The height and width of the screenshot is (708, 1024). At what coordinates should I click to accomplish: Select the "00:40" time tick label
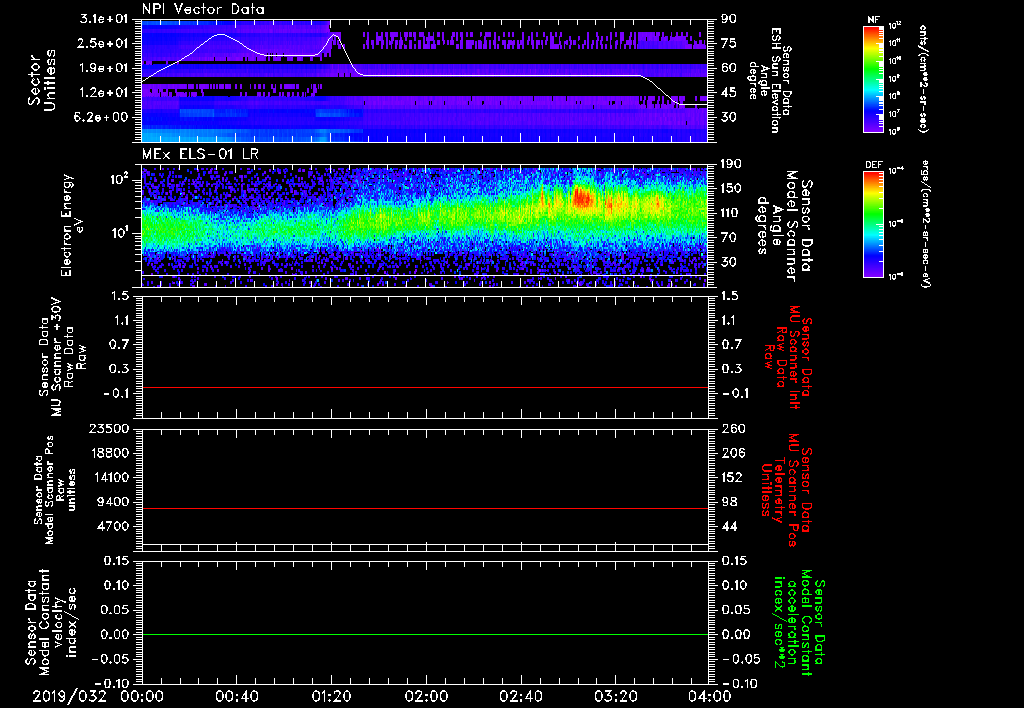(x=236, y=696)
